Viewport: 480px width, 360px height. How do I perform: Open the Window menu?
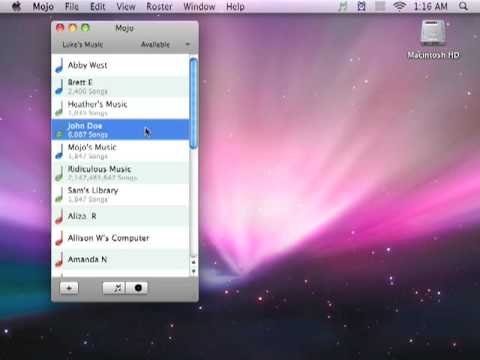point(199,7)
